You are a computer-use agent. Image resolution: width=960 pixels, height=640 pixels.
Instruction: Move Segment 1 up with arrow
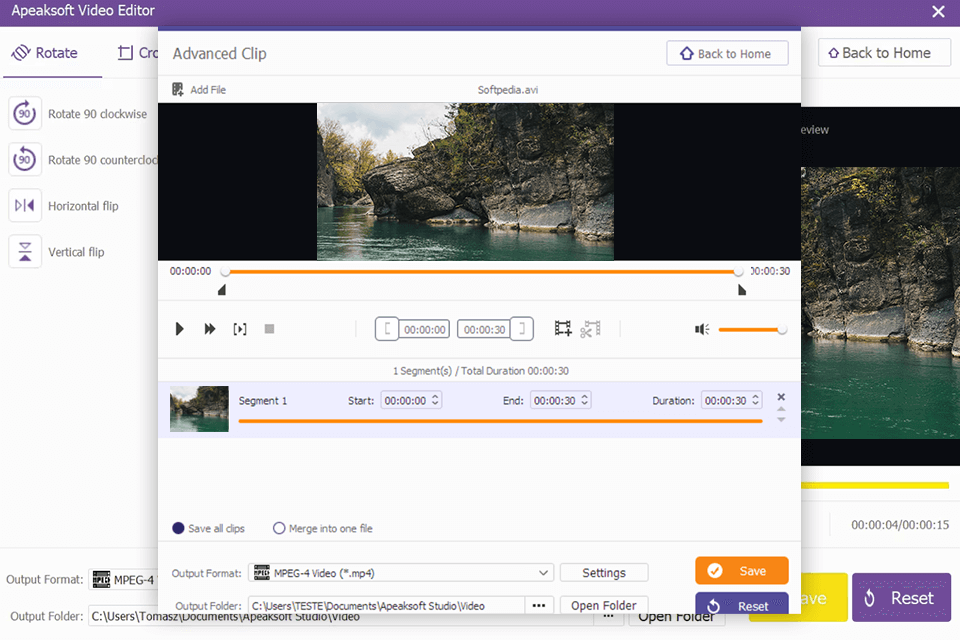pyautogui.click(x=781, y=408)
